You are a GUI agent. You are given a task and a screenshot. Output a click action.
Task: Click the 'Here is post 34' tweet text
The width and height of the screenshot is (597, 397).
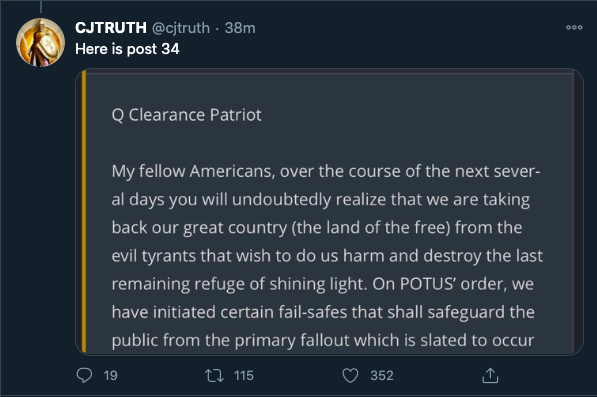coord(127,49)
